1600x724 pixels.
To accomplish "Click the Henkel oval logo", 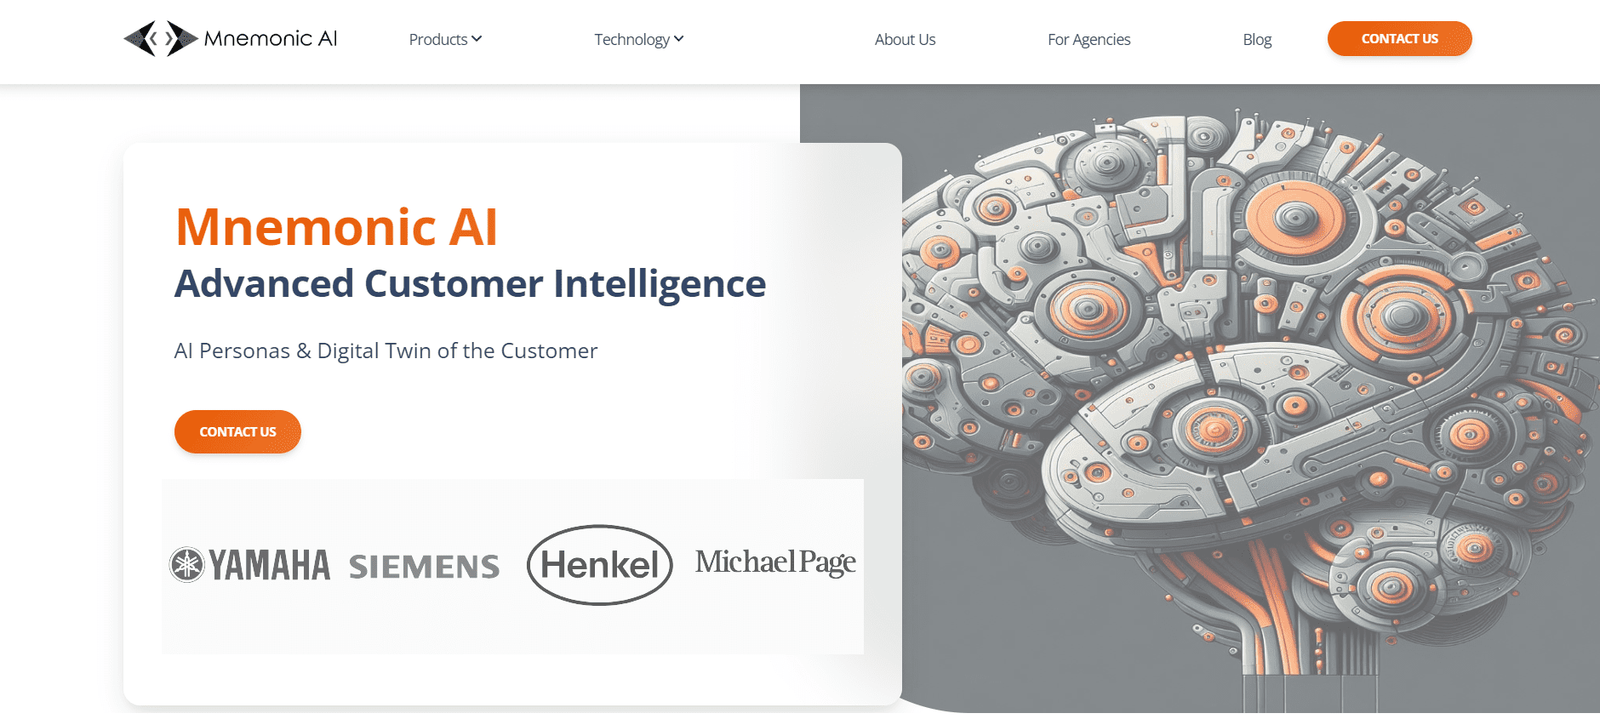I will coord(600,565).
